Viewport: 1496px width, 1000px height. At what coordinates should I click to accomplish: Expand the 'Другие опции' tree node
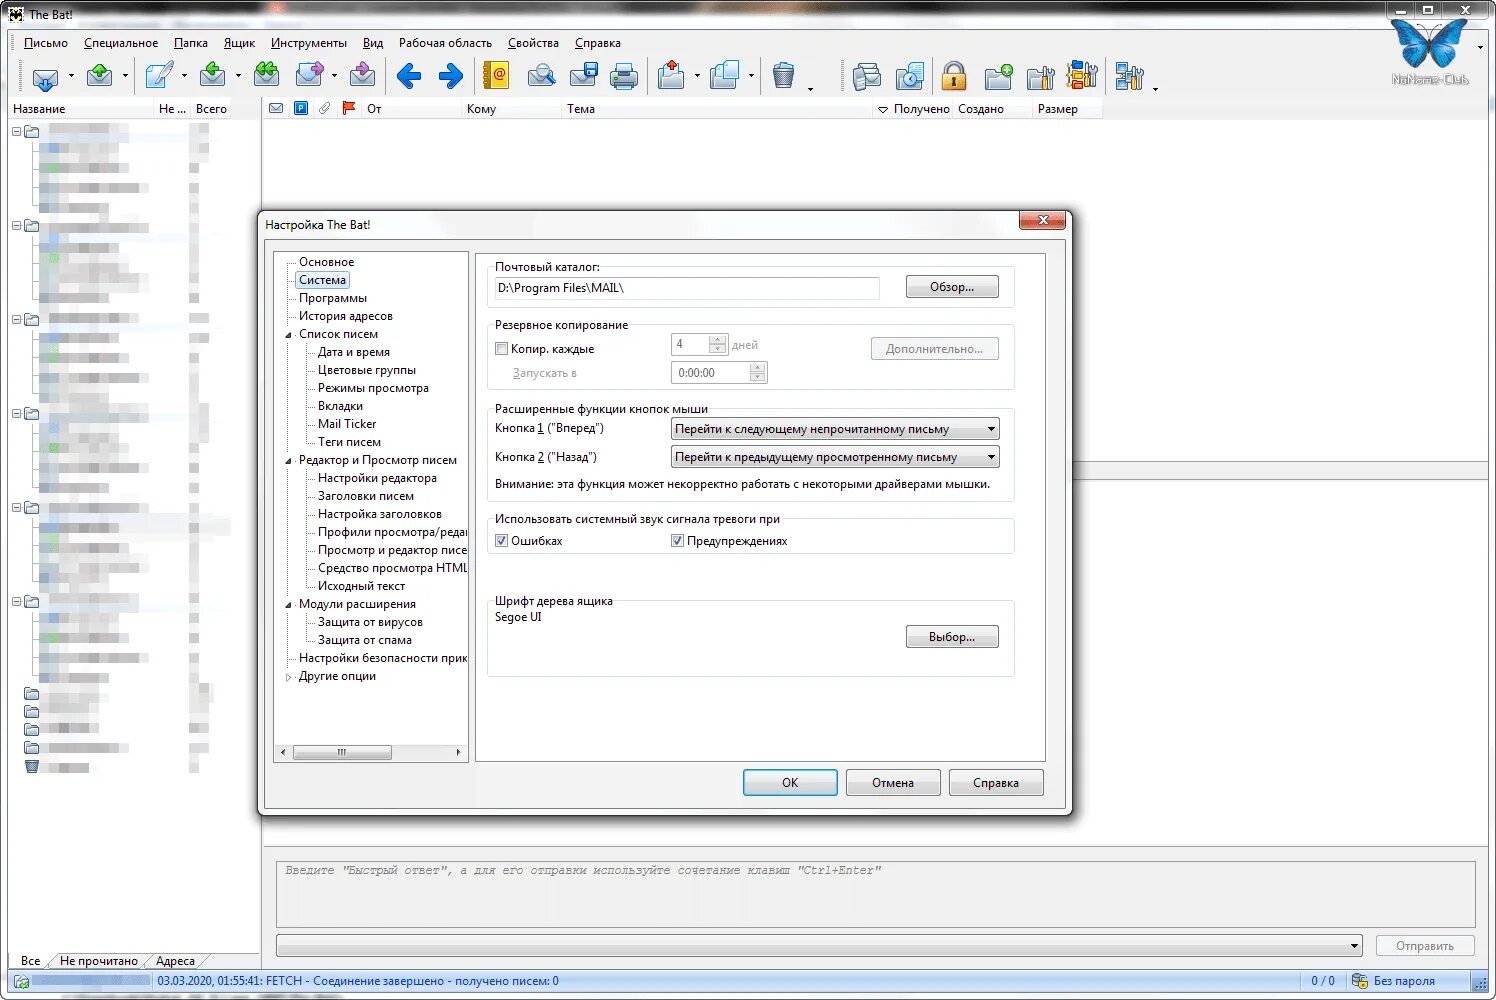[289, 677]
